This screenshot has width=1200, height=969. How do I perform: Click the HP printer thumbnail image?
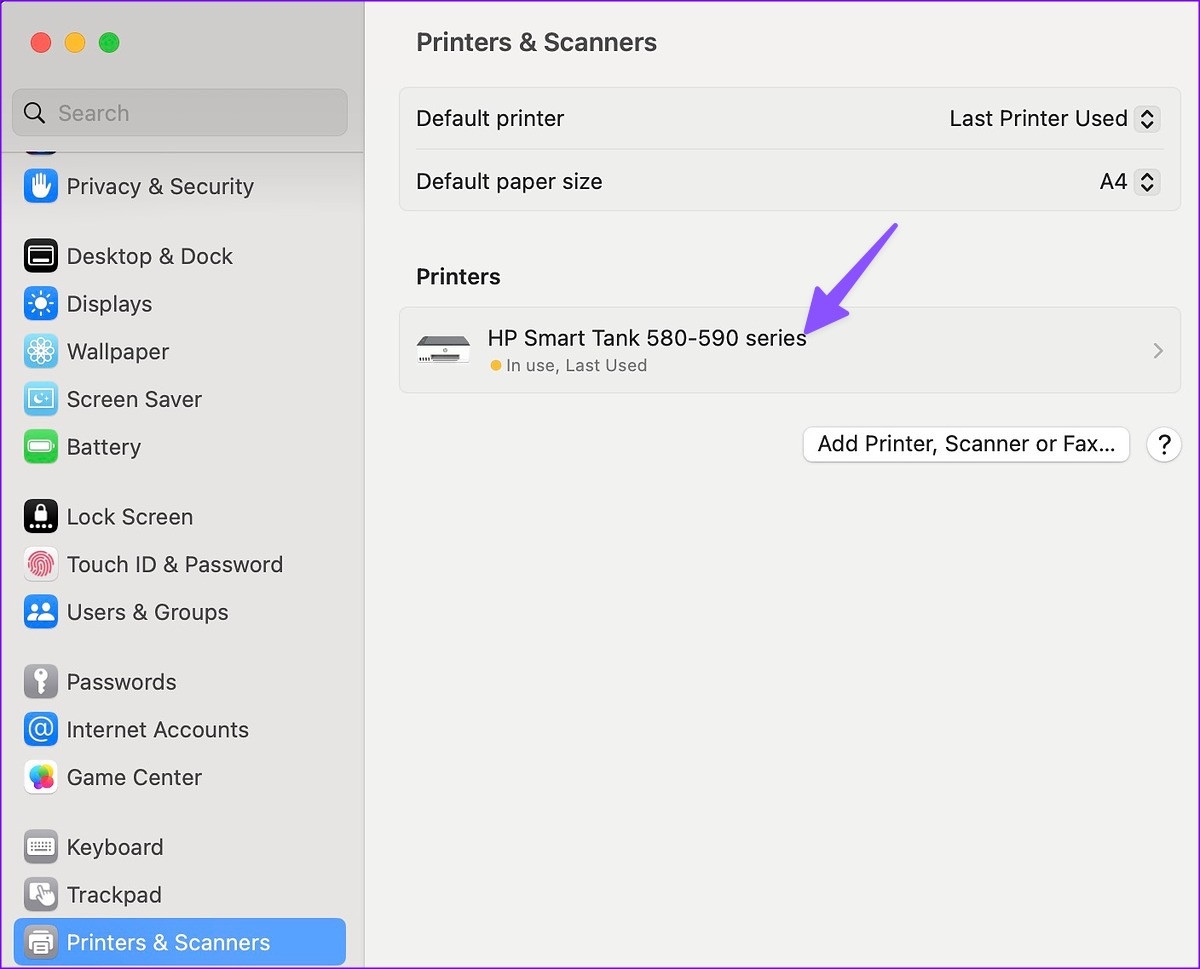443,349
